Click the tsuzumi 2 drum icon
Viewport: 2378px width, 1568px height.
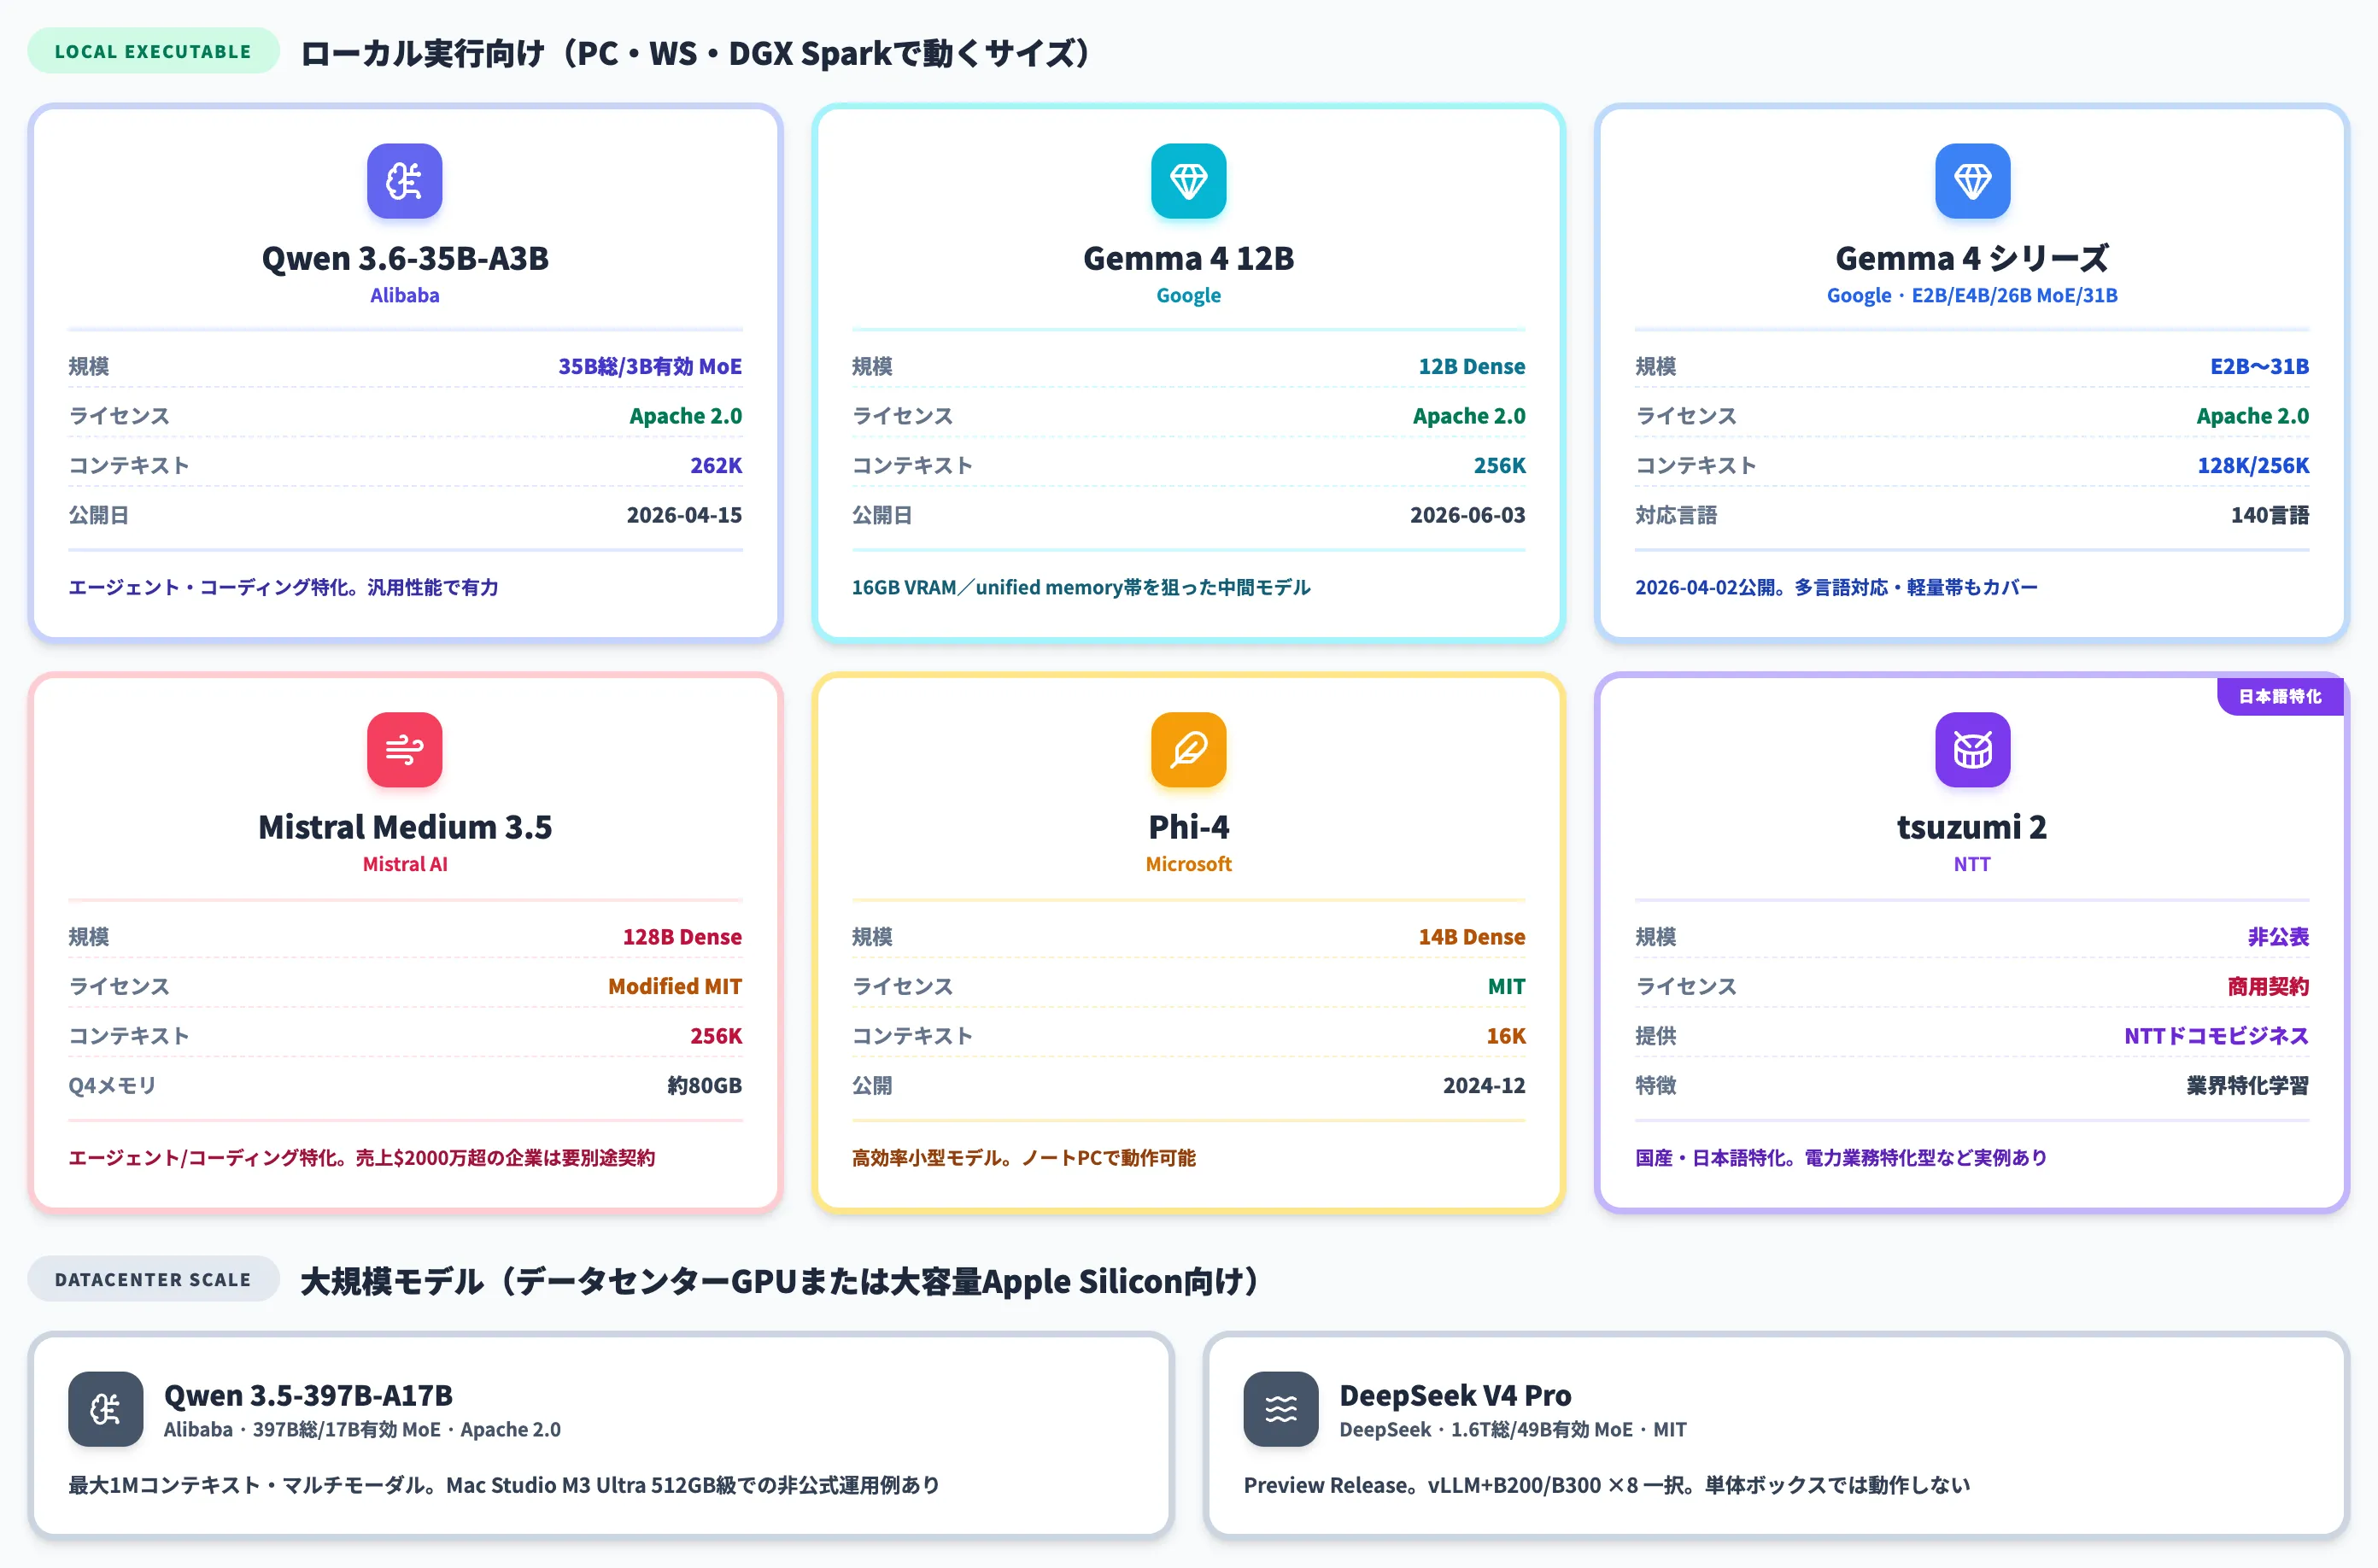click(x=1972, y=750)
